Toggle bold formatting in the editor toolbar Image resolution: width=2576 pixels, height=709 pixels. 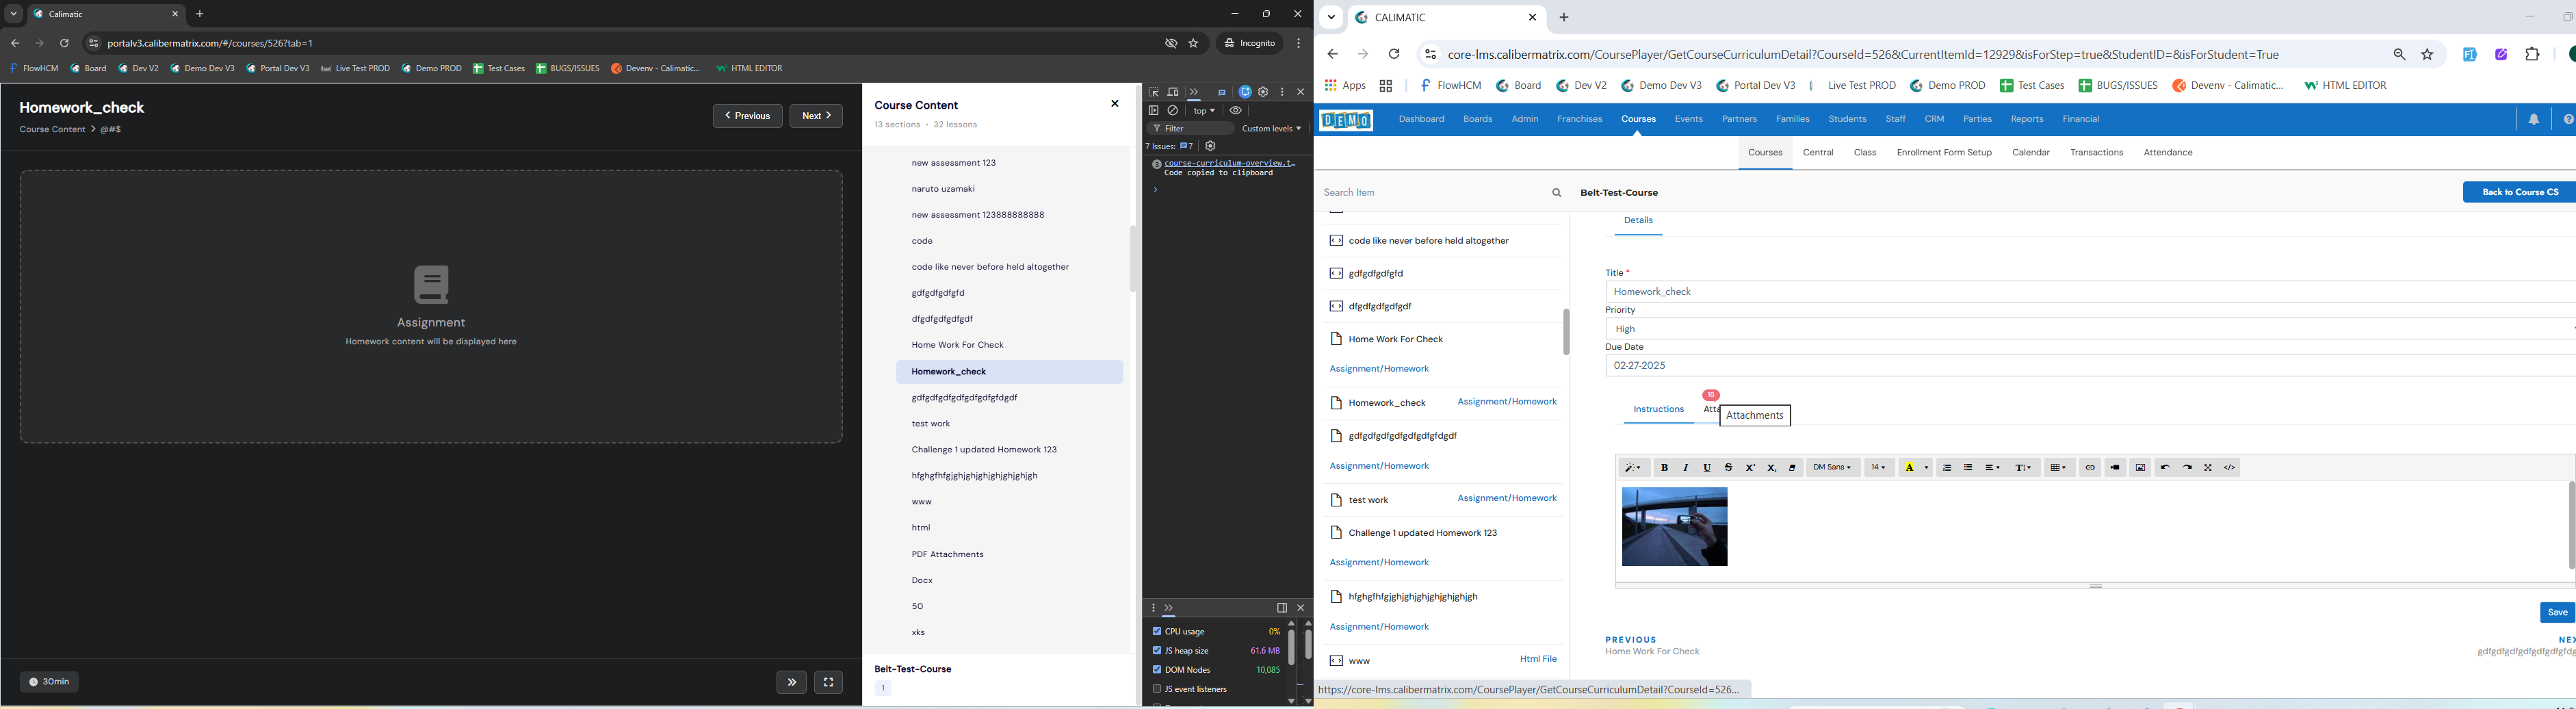[x=1664, y=468]
